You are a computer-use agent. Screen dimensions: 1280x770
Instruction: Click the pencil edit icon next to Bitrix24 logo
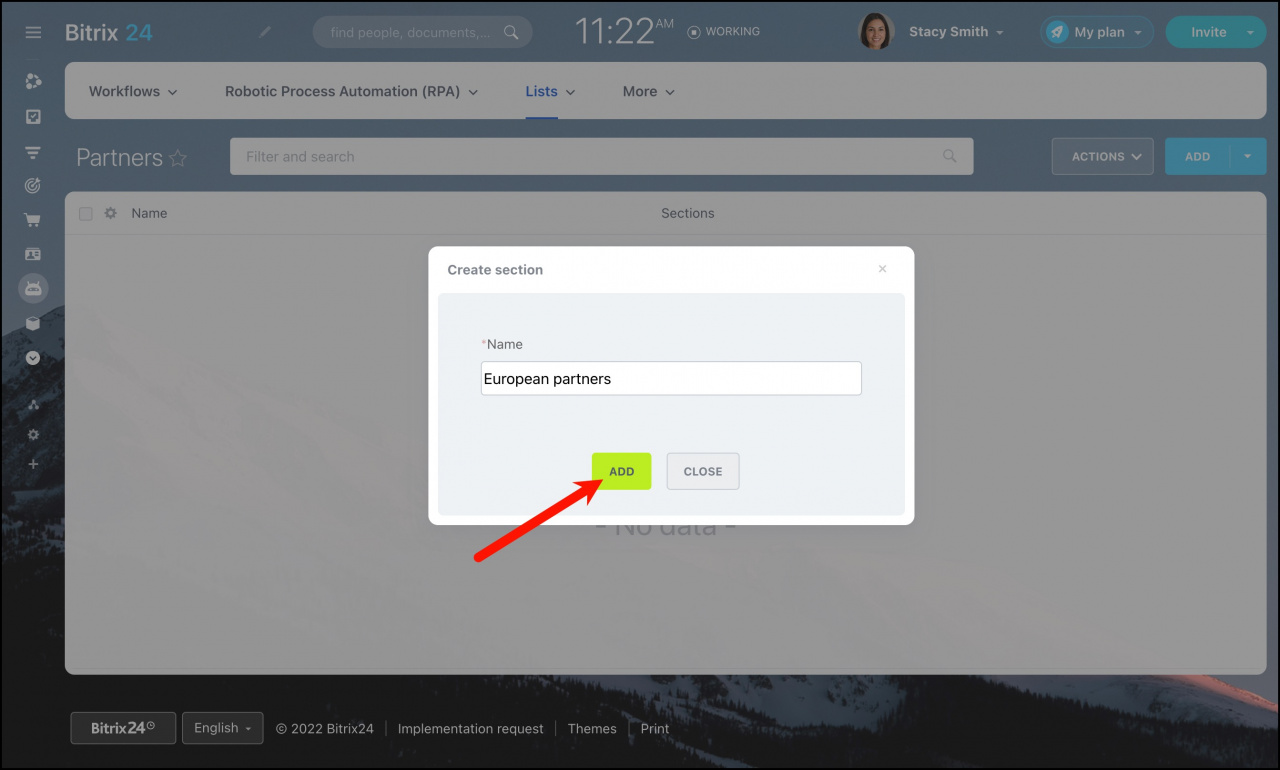pos(265,31)
